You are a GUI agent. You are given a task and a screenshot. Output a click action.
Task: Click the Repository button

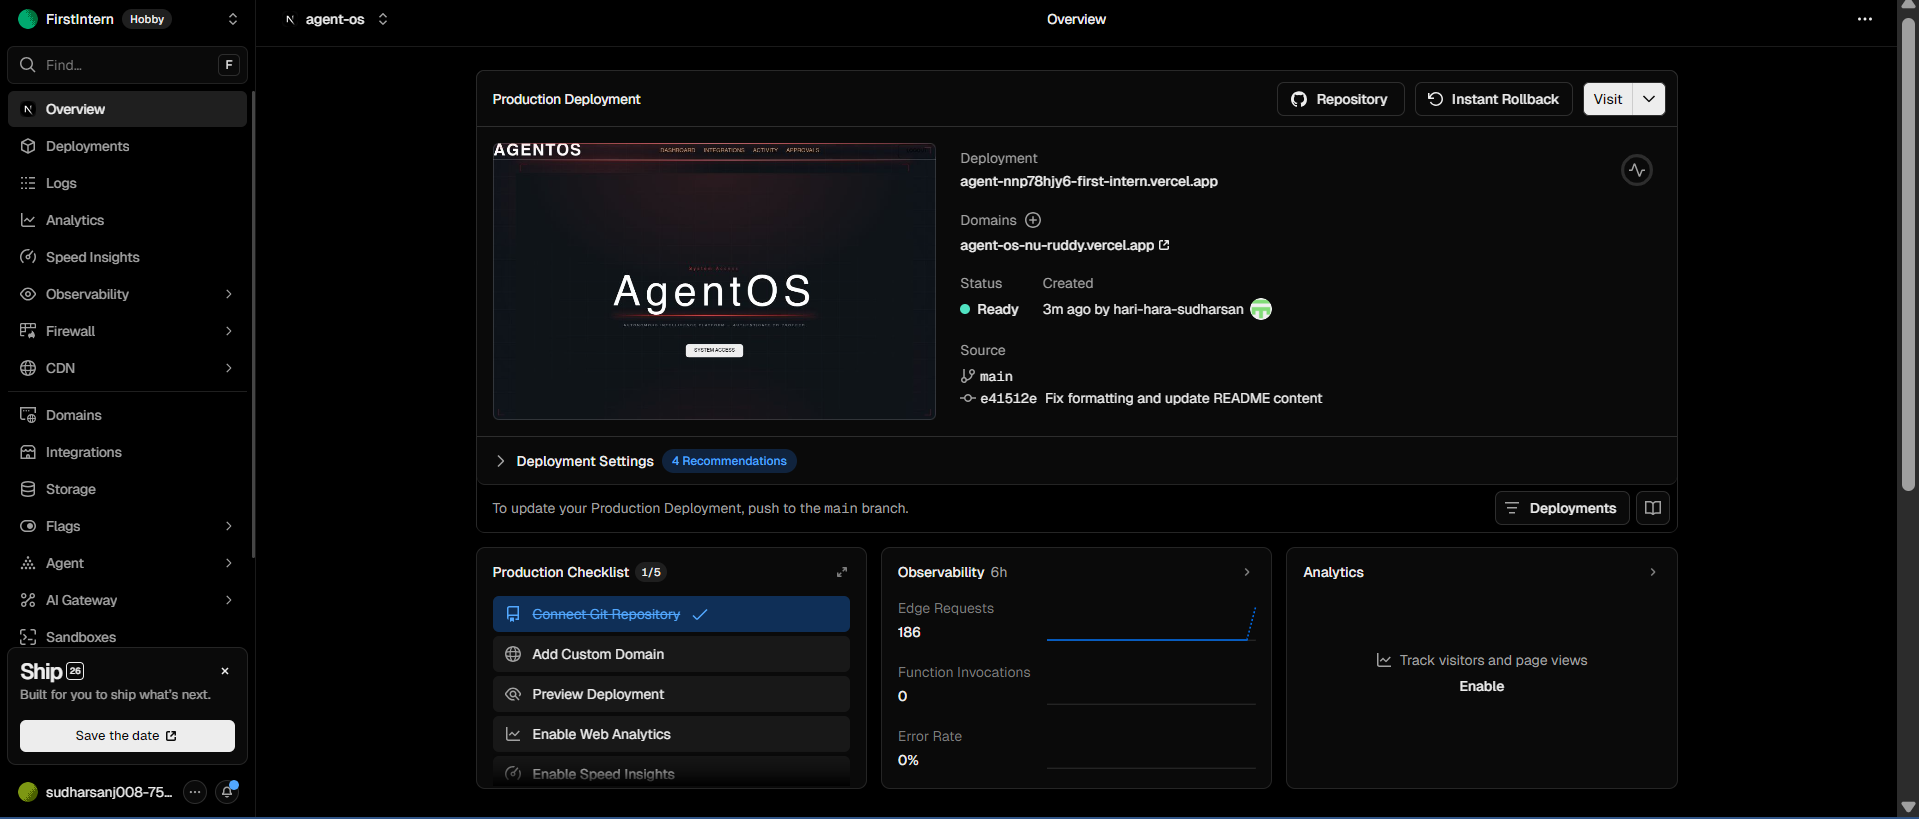click(1340, 99)
